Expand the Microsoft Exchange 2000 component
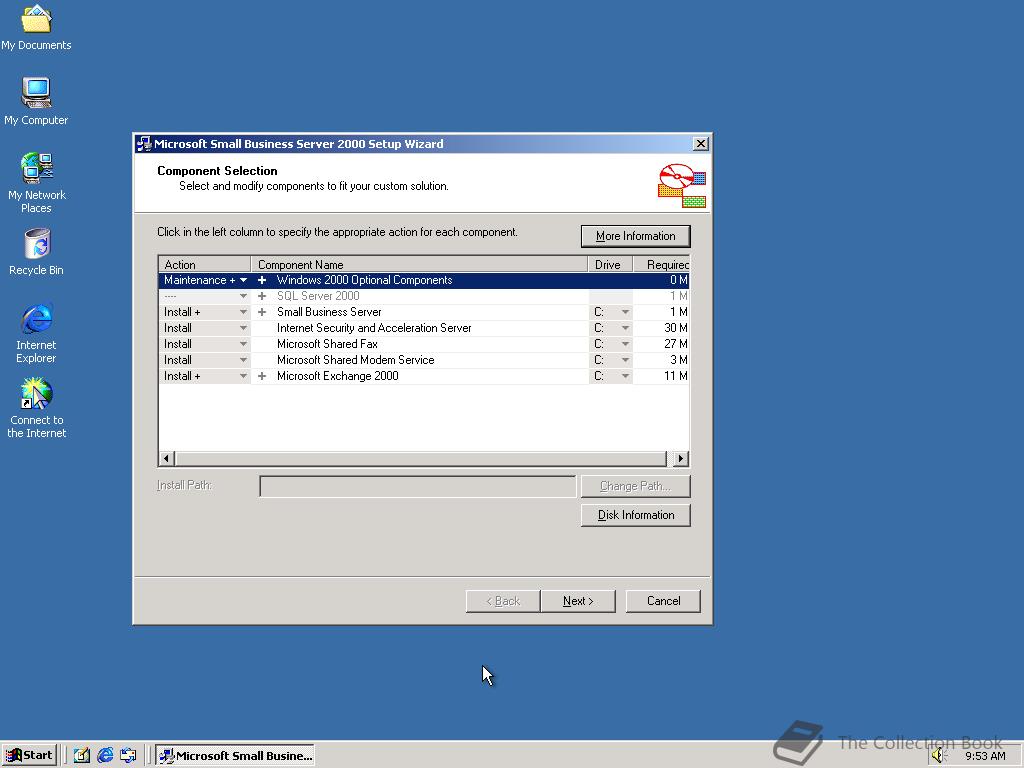 coord(262,376)
